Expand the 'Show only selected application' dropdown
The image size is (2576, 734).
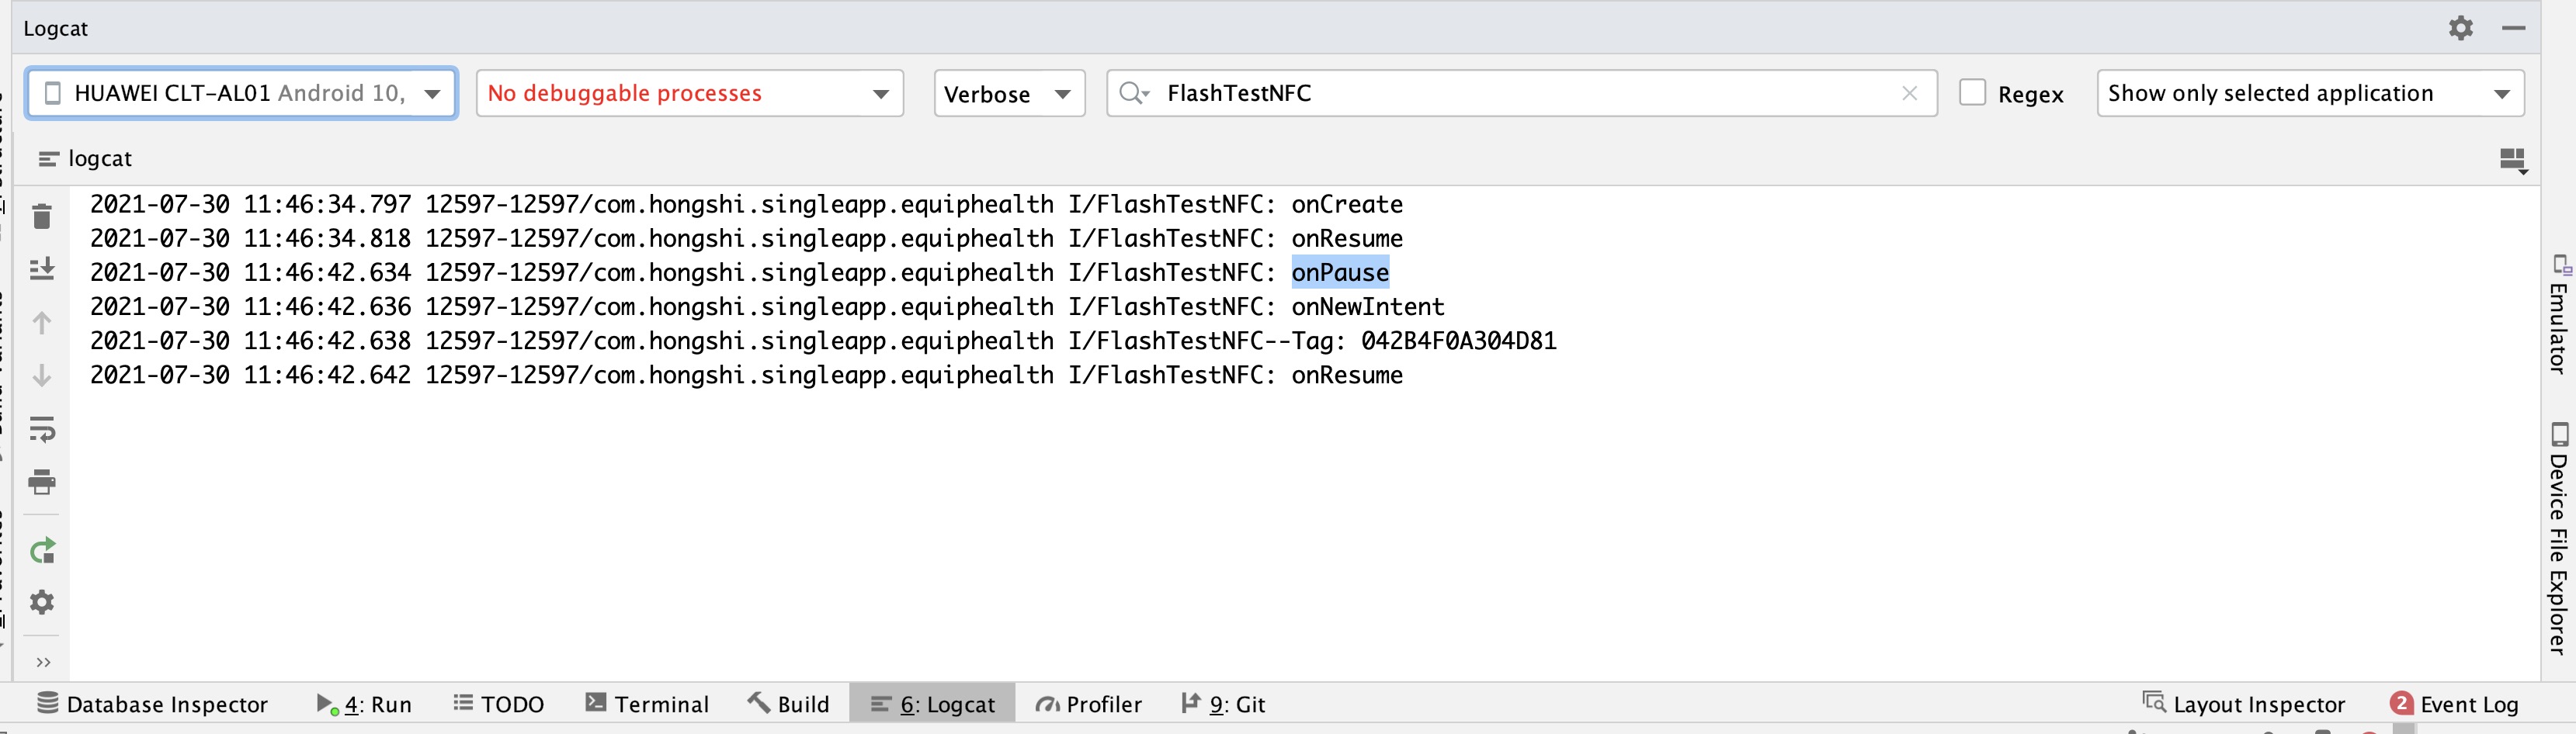[x=2310, y=93]
